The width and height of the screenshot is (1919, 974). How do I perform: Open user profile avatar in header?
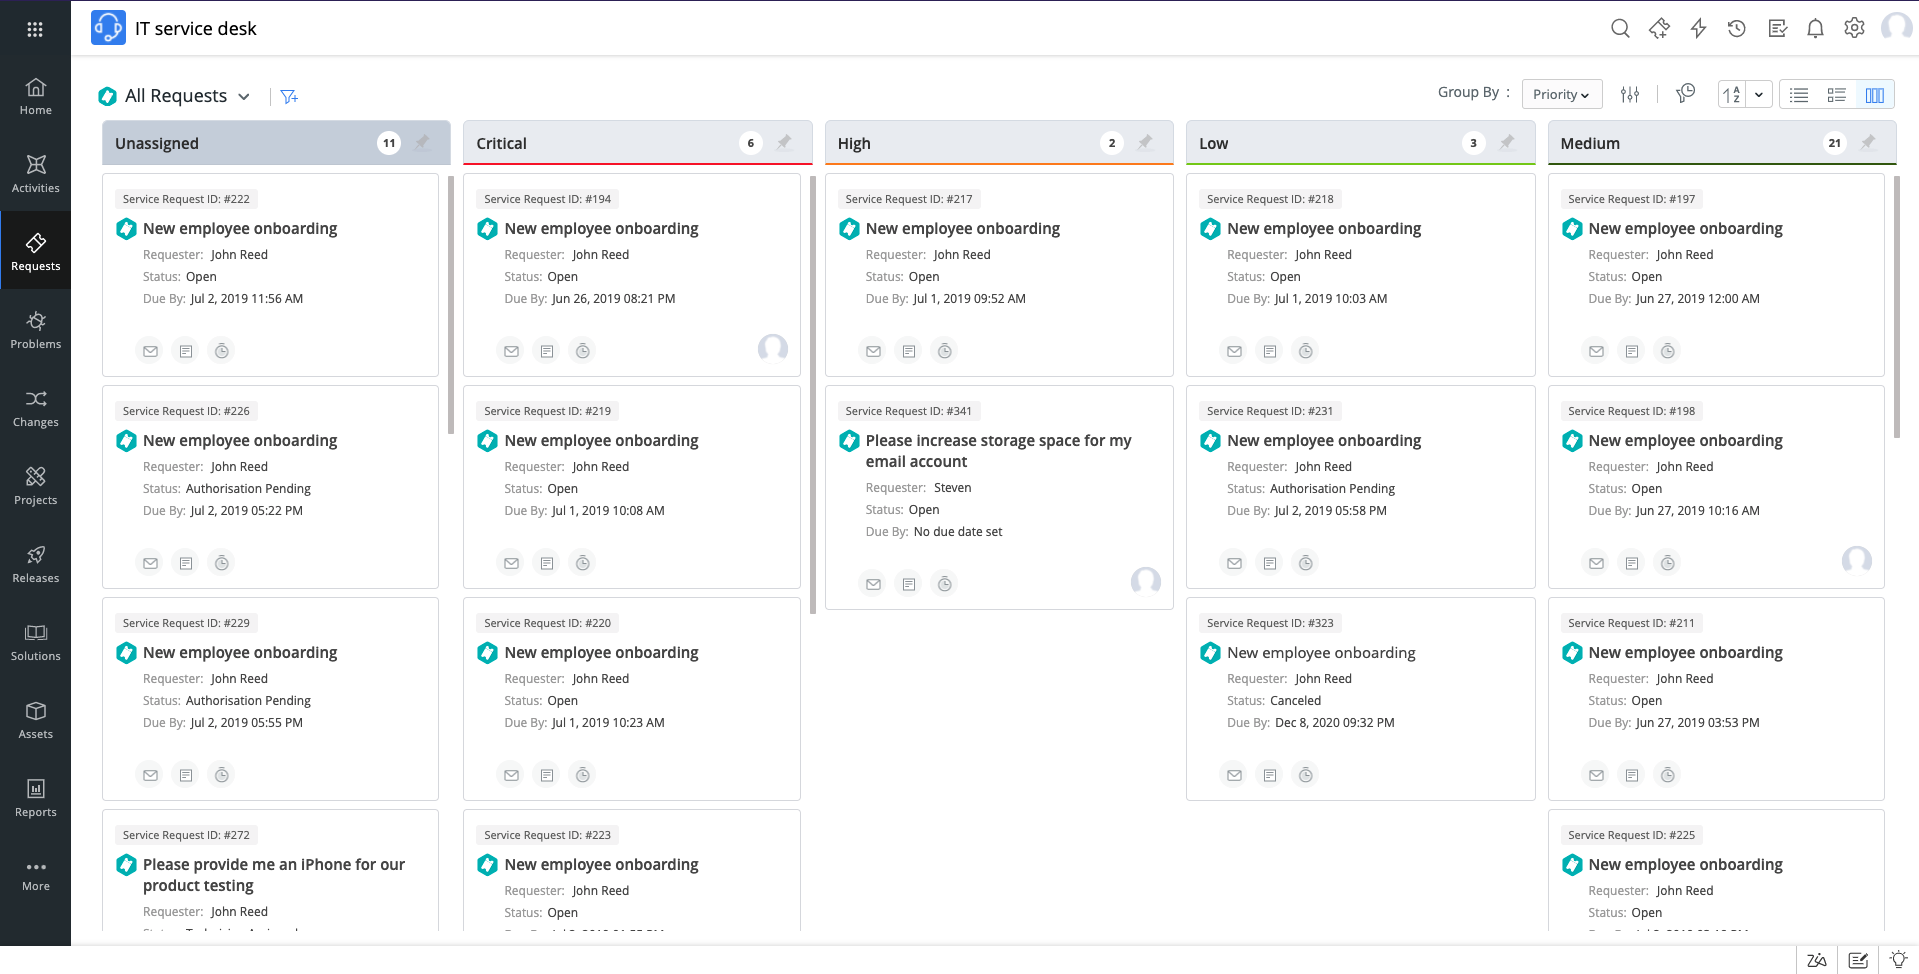click(1897, 27)
